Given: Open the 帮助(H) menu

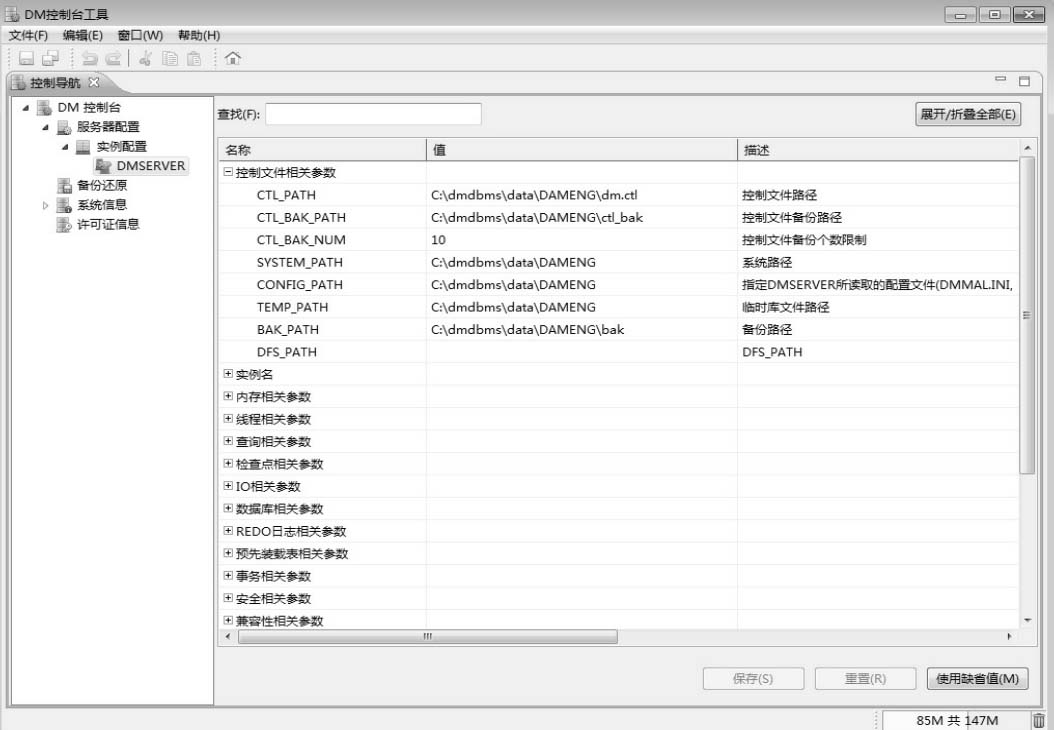Looking at the screenshot, I should point(198,35).
